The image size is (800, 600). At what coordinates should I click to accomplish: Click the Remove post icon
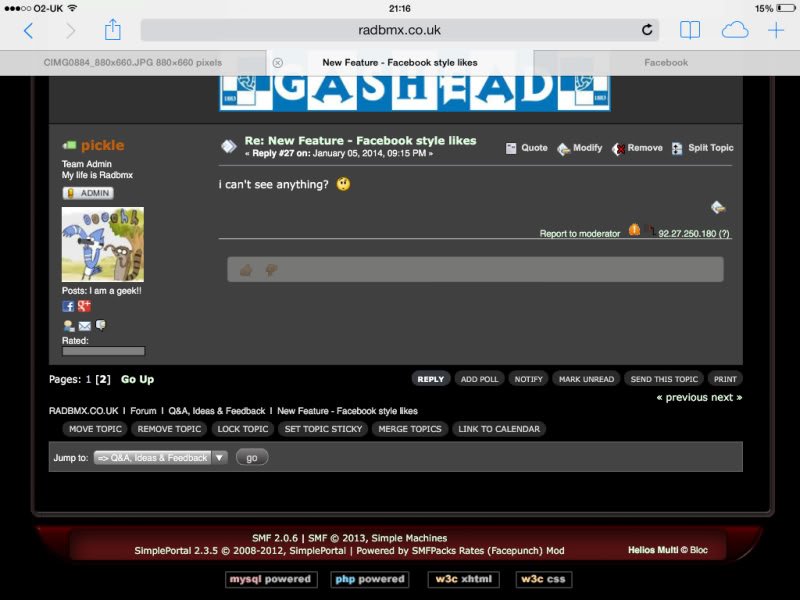click(x=618, y=148)
